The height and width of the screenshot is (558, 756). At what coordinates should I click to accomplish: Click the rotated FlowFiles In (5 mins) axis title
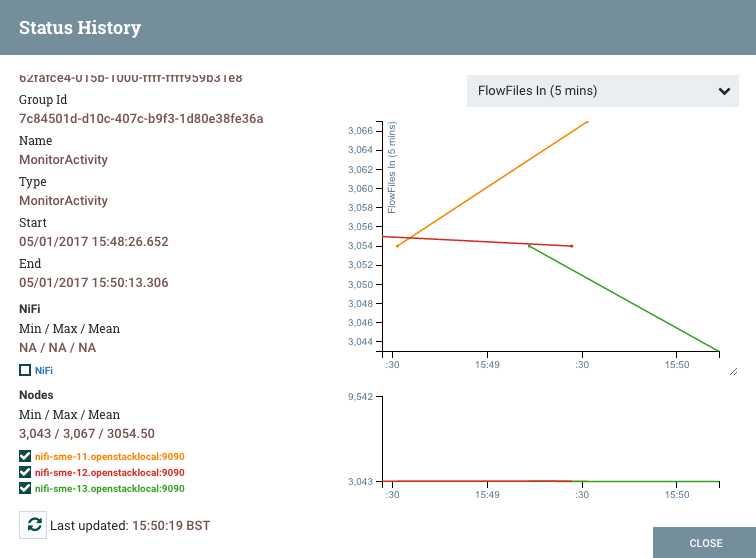click(392, 167)
